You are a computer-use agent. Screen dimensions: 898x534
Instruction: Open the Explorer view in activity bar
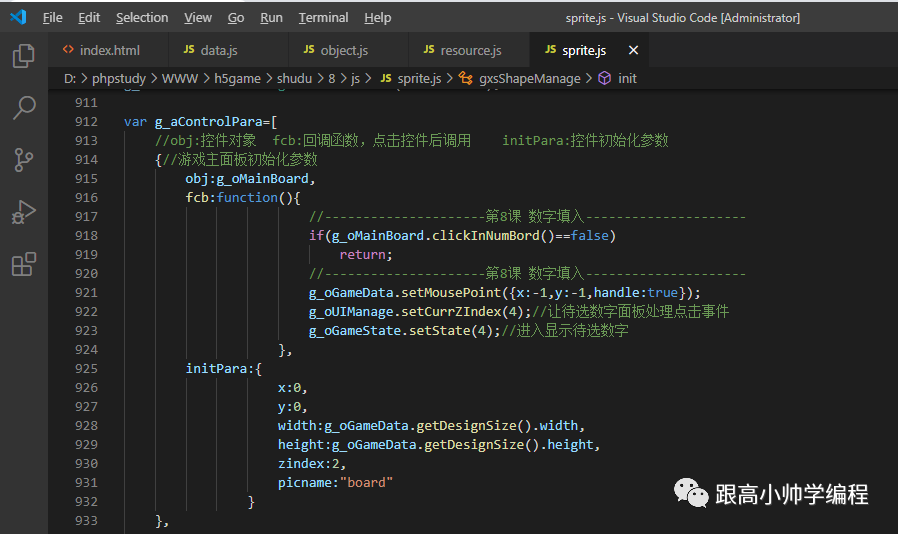[x=23, y=56]
